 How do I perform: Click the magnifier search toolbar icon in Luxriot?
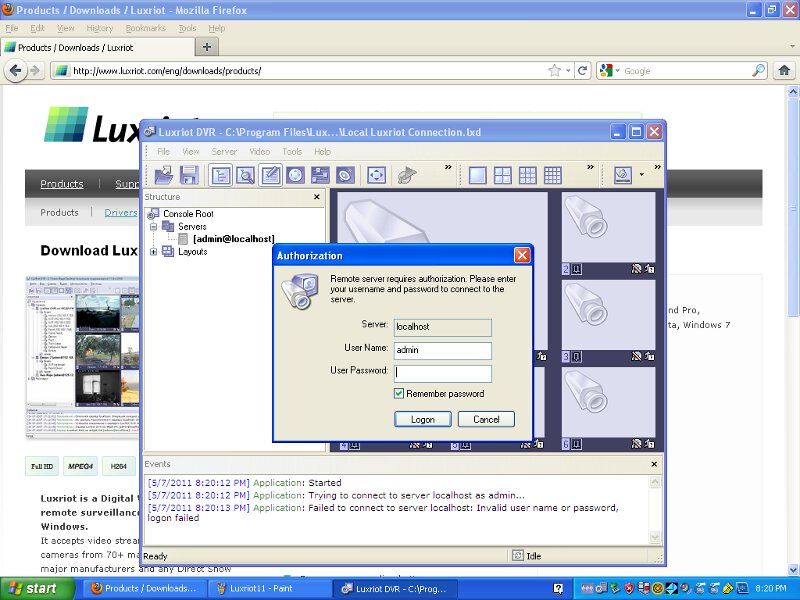point(245,175)
